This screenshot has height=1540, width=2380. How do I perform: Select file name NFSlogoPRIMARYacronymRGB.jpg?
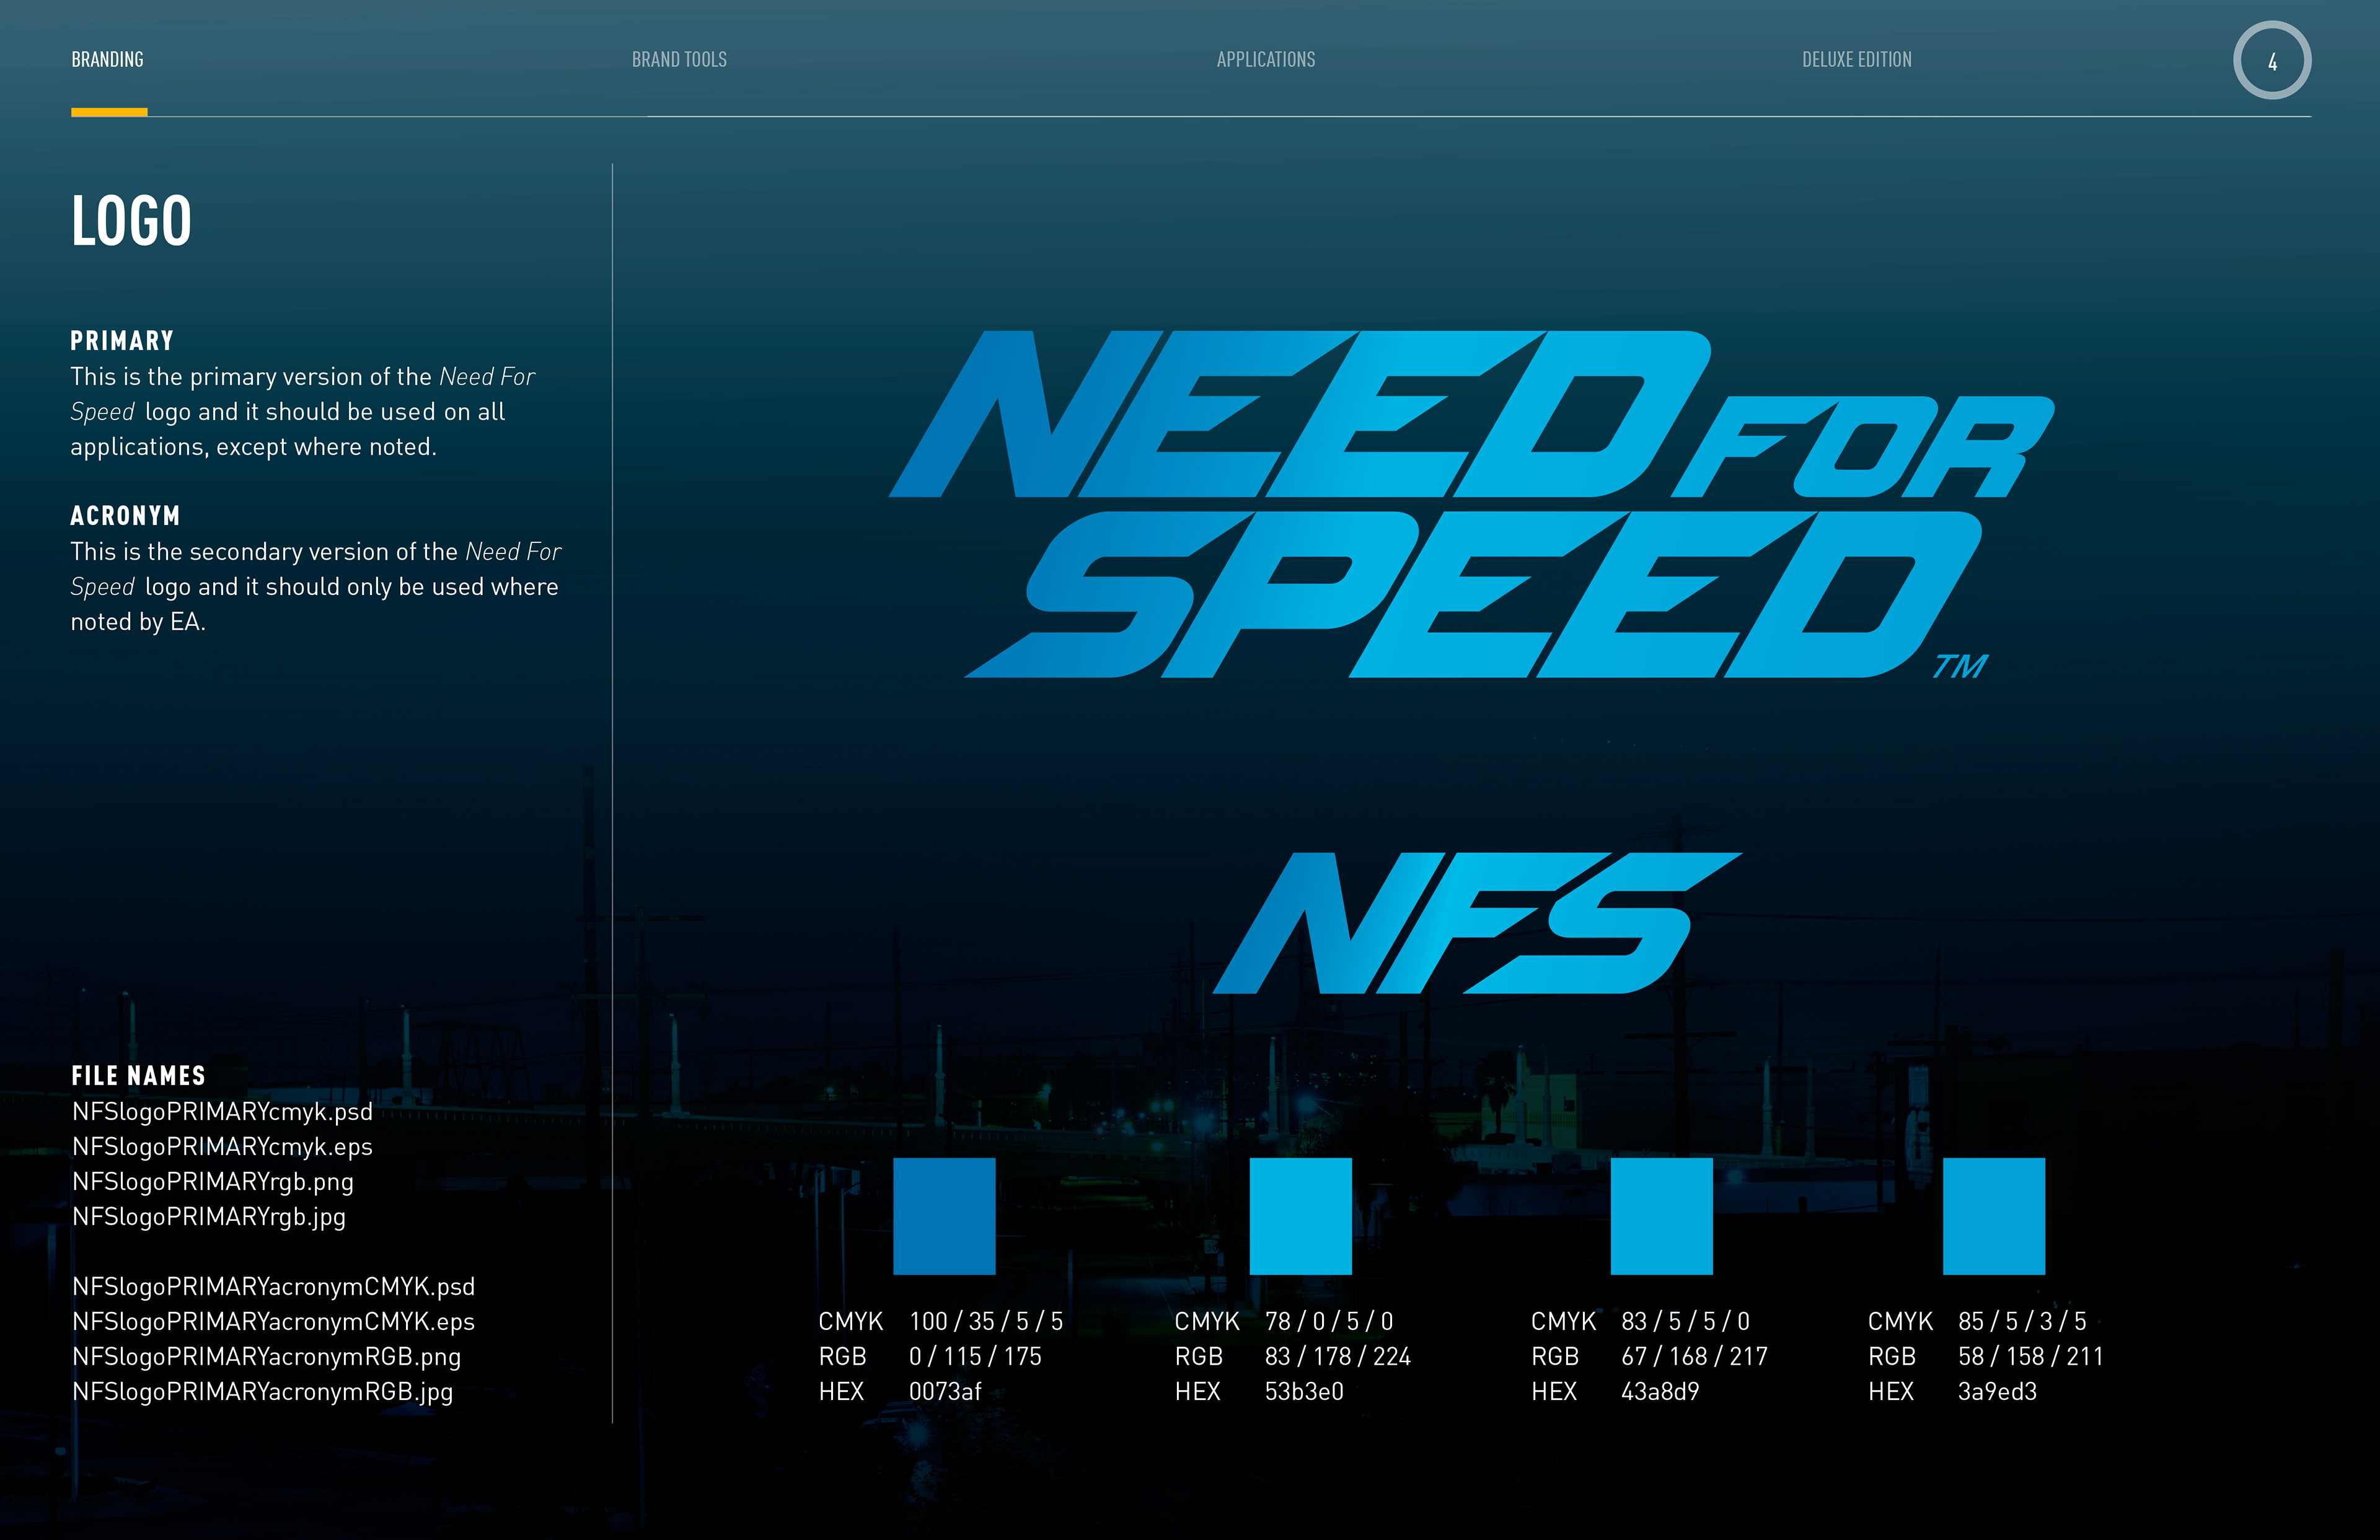pyautogui.click(x=263, y=1392)
